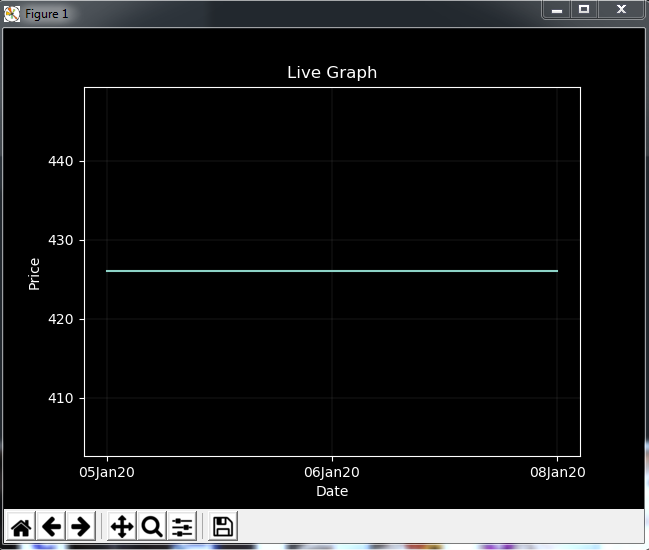Click the 430 y-axis tick label
Image resolution: width=649 pixels, height=550 pixels.
(60, 240)
